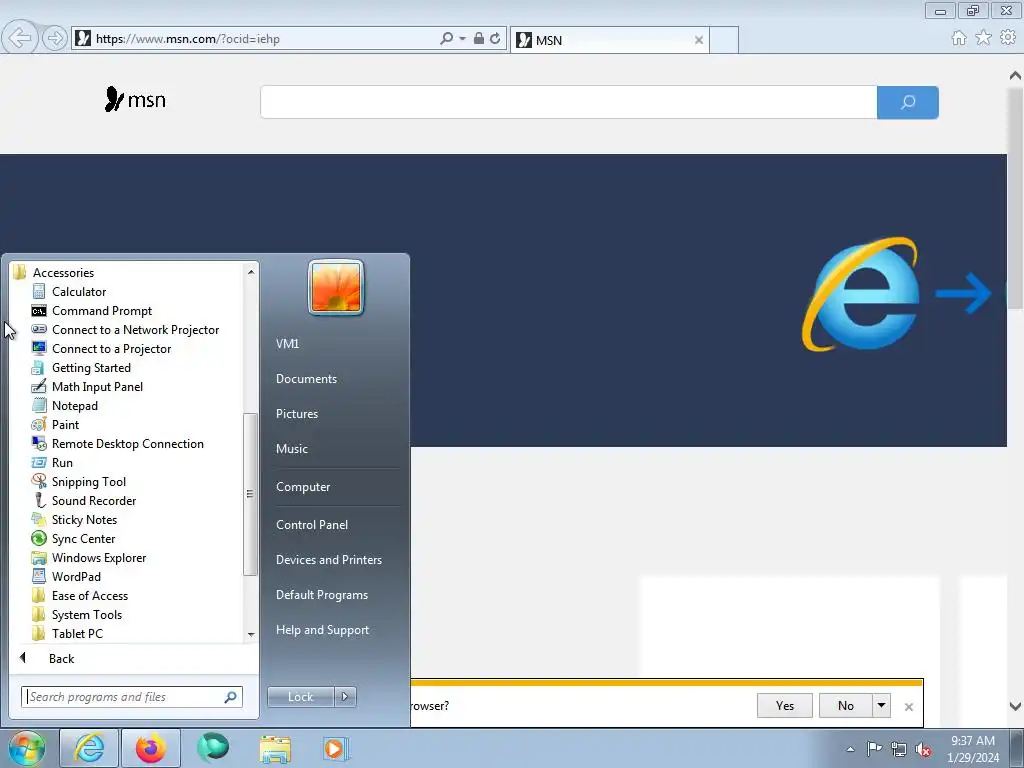1024x768 pixels.
Task: Open Getting Started
Action: [x=91, y=368]
